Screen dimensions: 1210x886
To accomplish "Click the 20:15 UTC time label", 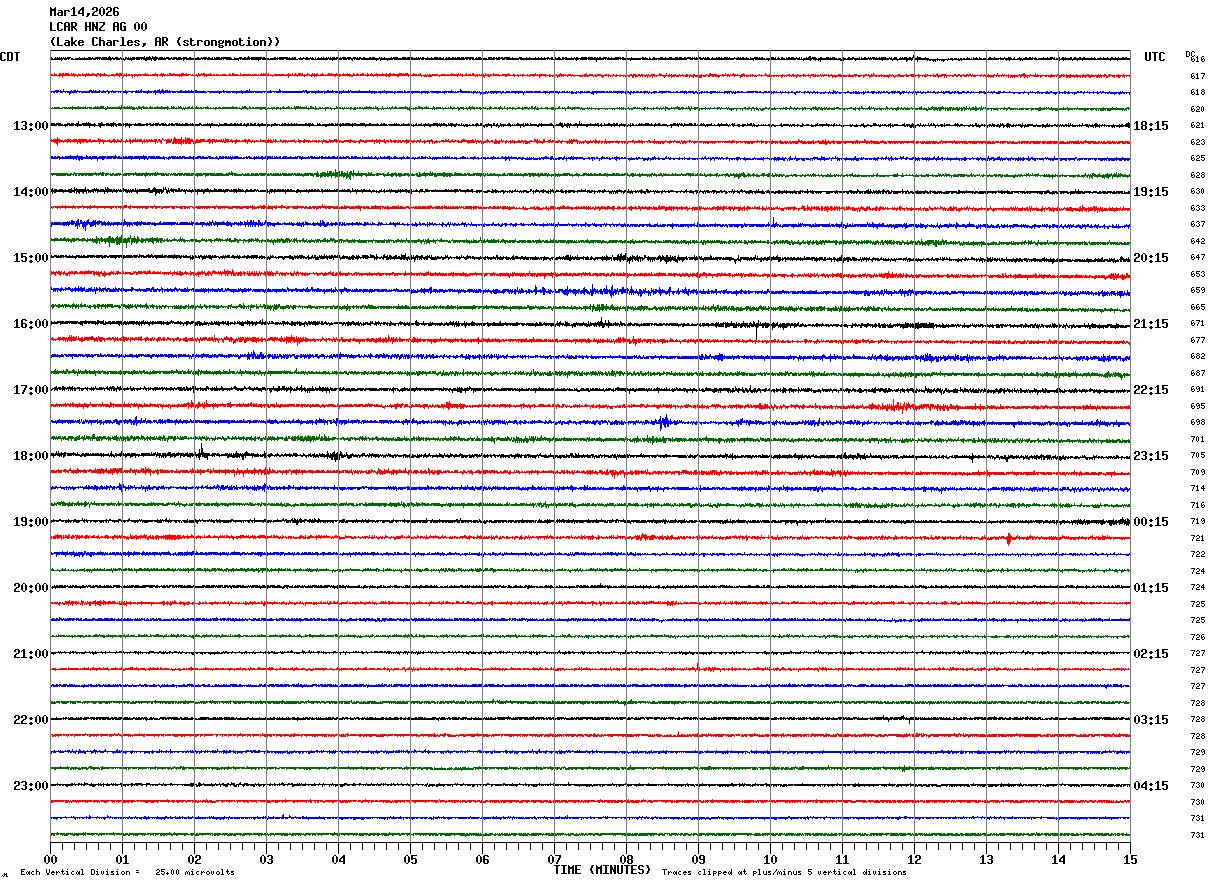I will tap(1151, 258).
